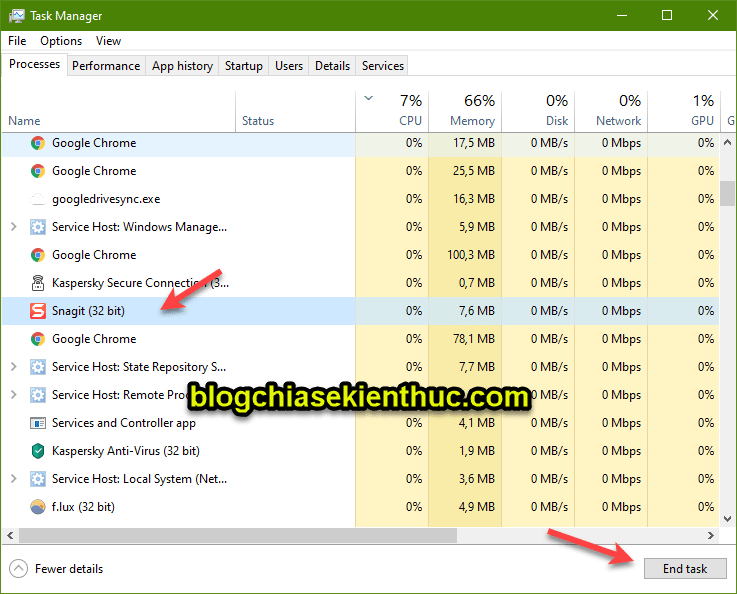Click the End task button
The image size is (737, 594).
685,569
